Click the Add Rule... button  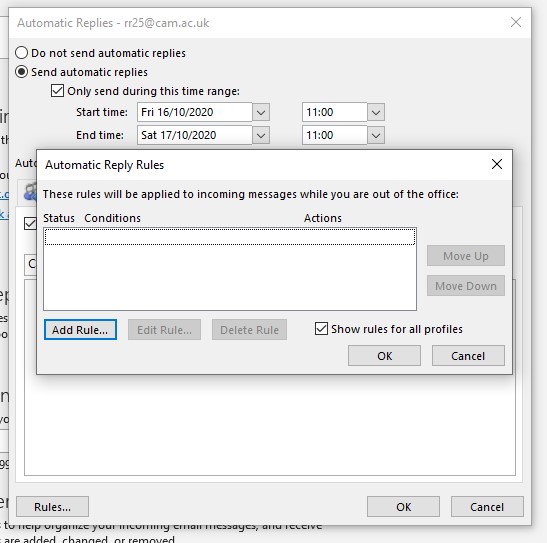tap(80, 330)
